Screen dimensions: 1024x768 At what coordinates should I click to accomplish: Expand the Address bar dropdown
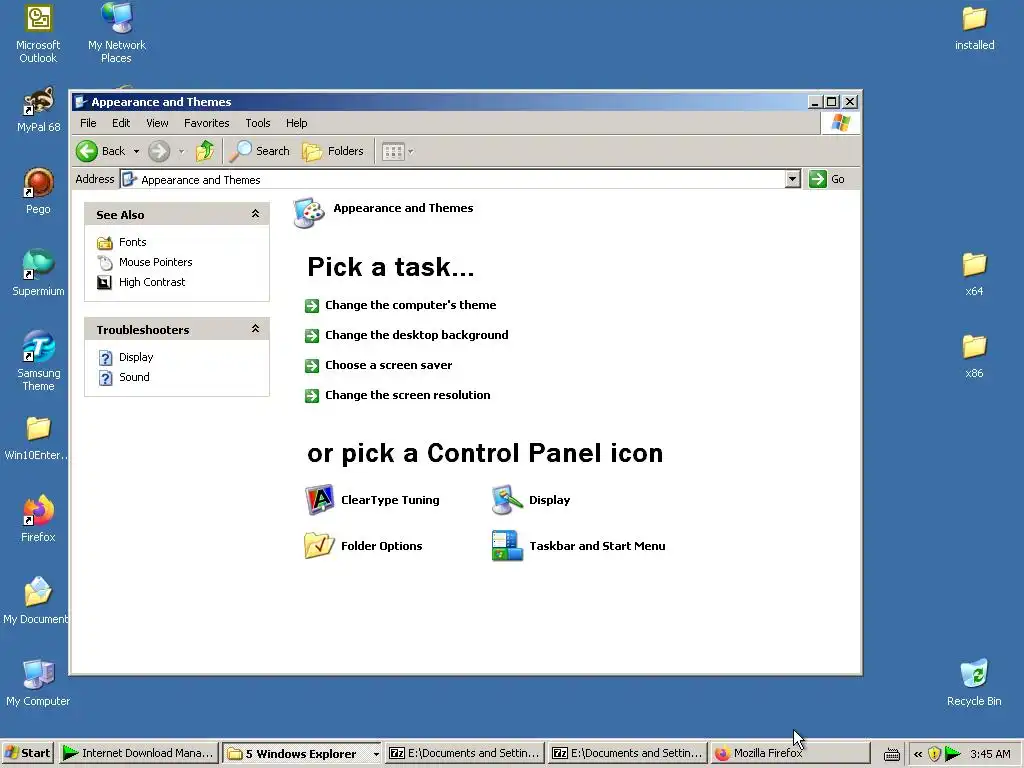792,179
